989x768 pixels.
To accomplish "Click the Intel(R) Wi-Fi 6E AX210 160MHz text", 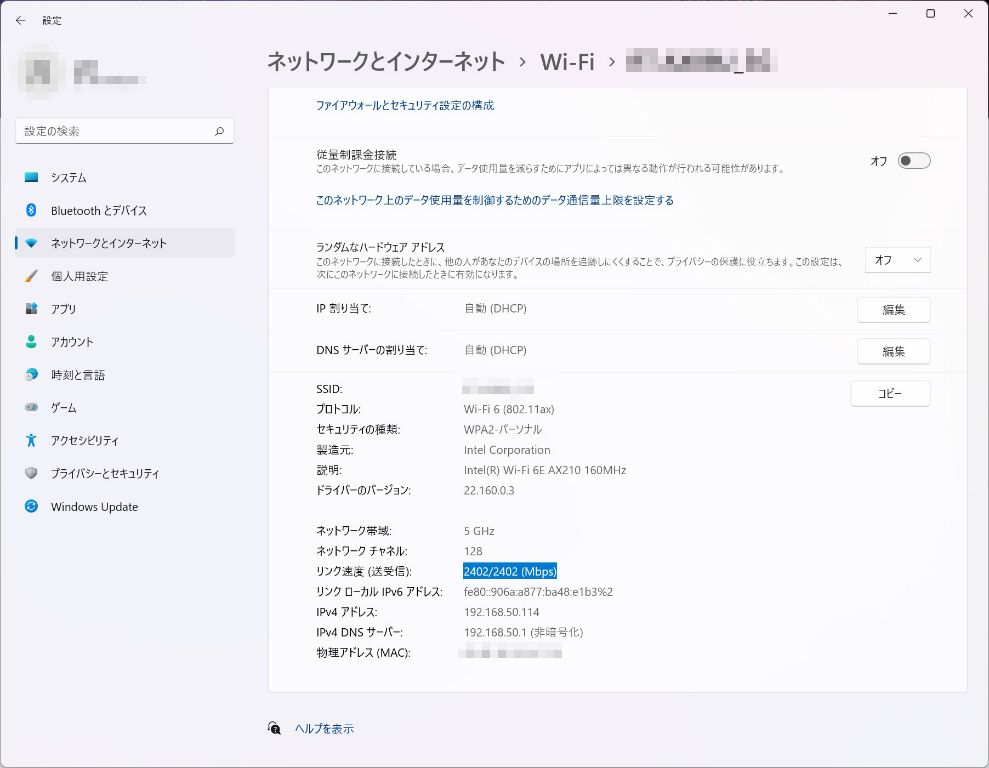I will (x=545, y=470).
